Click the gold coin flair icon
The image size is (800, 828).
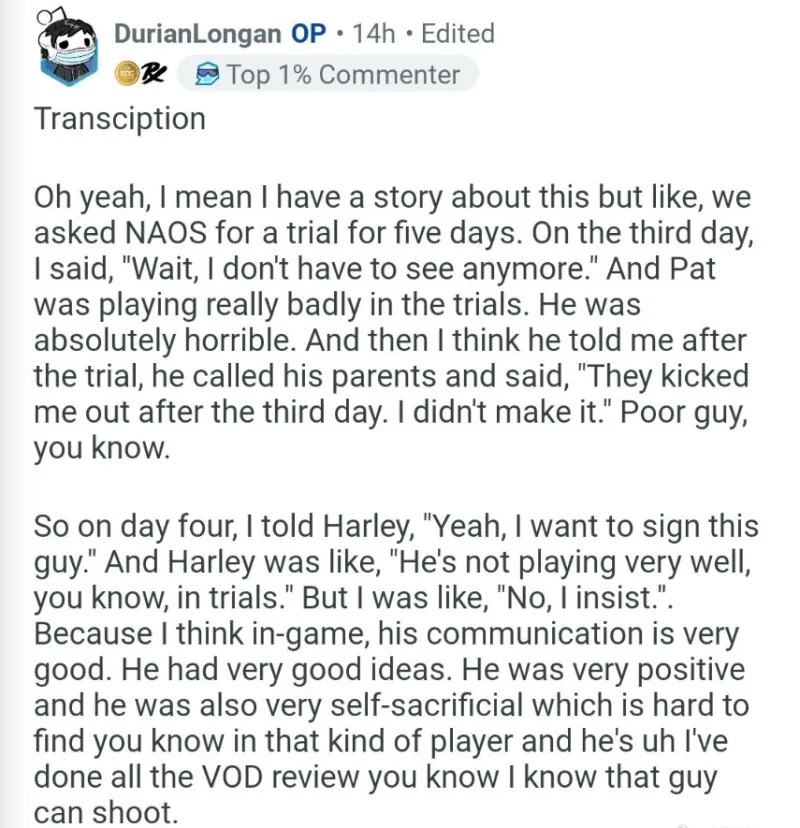126,73
